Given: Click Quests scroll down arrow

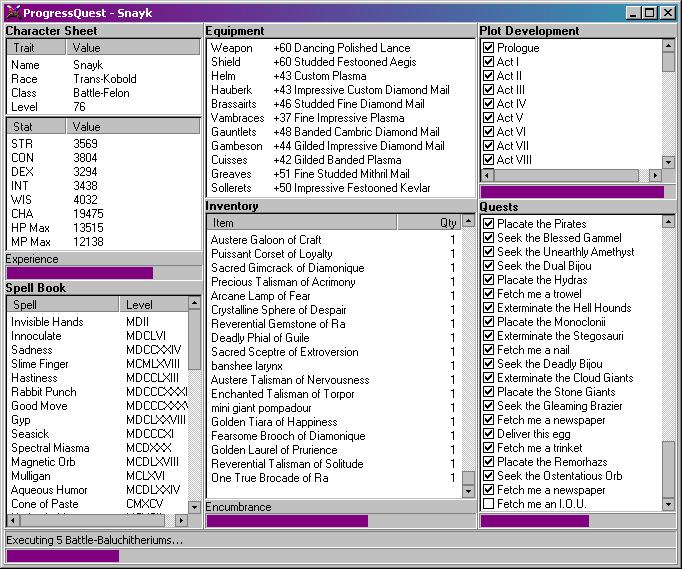Looking at the screenshot, I should pos(669,505).
